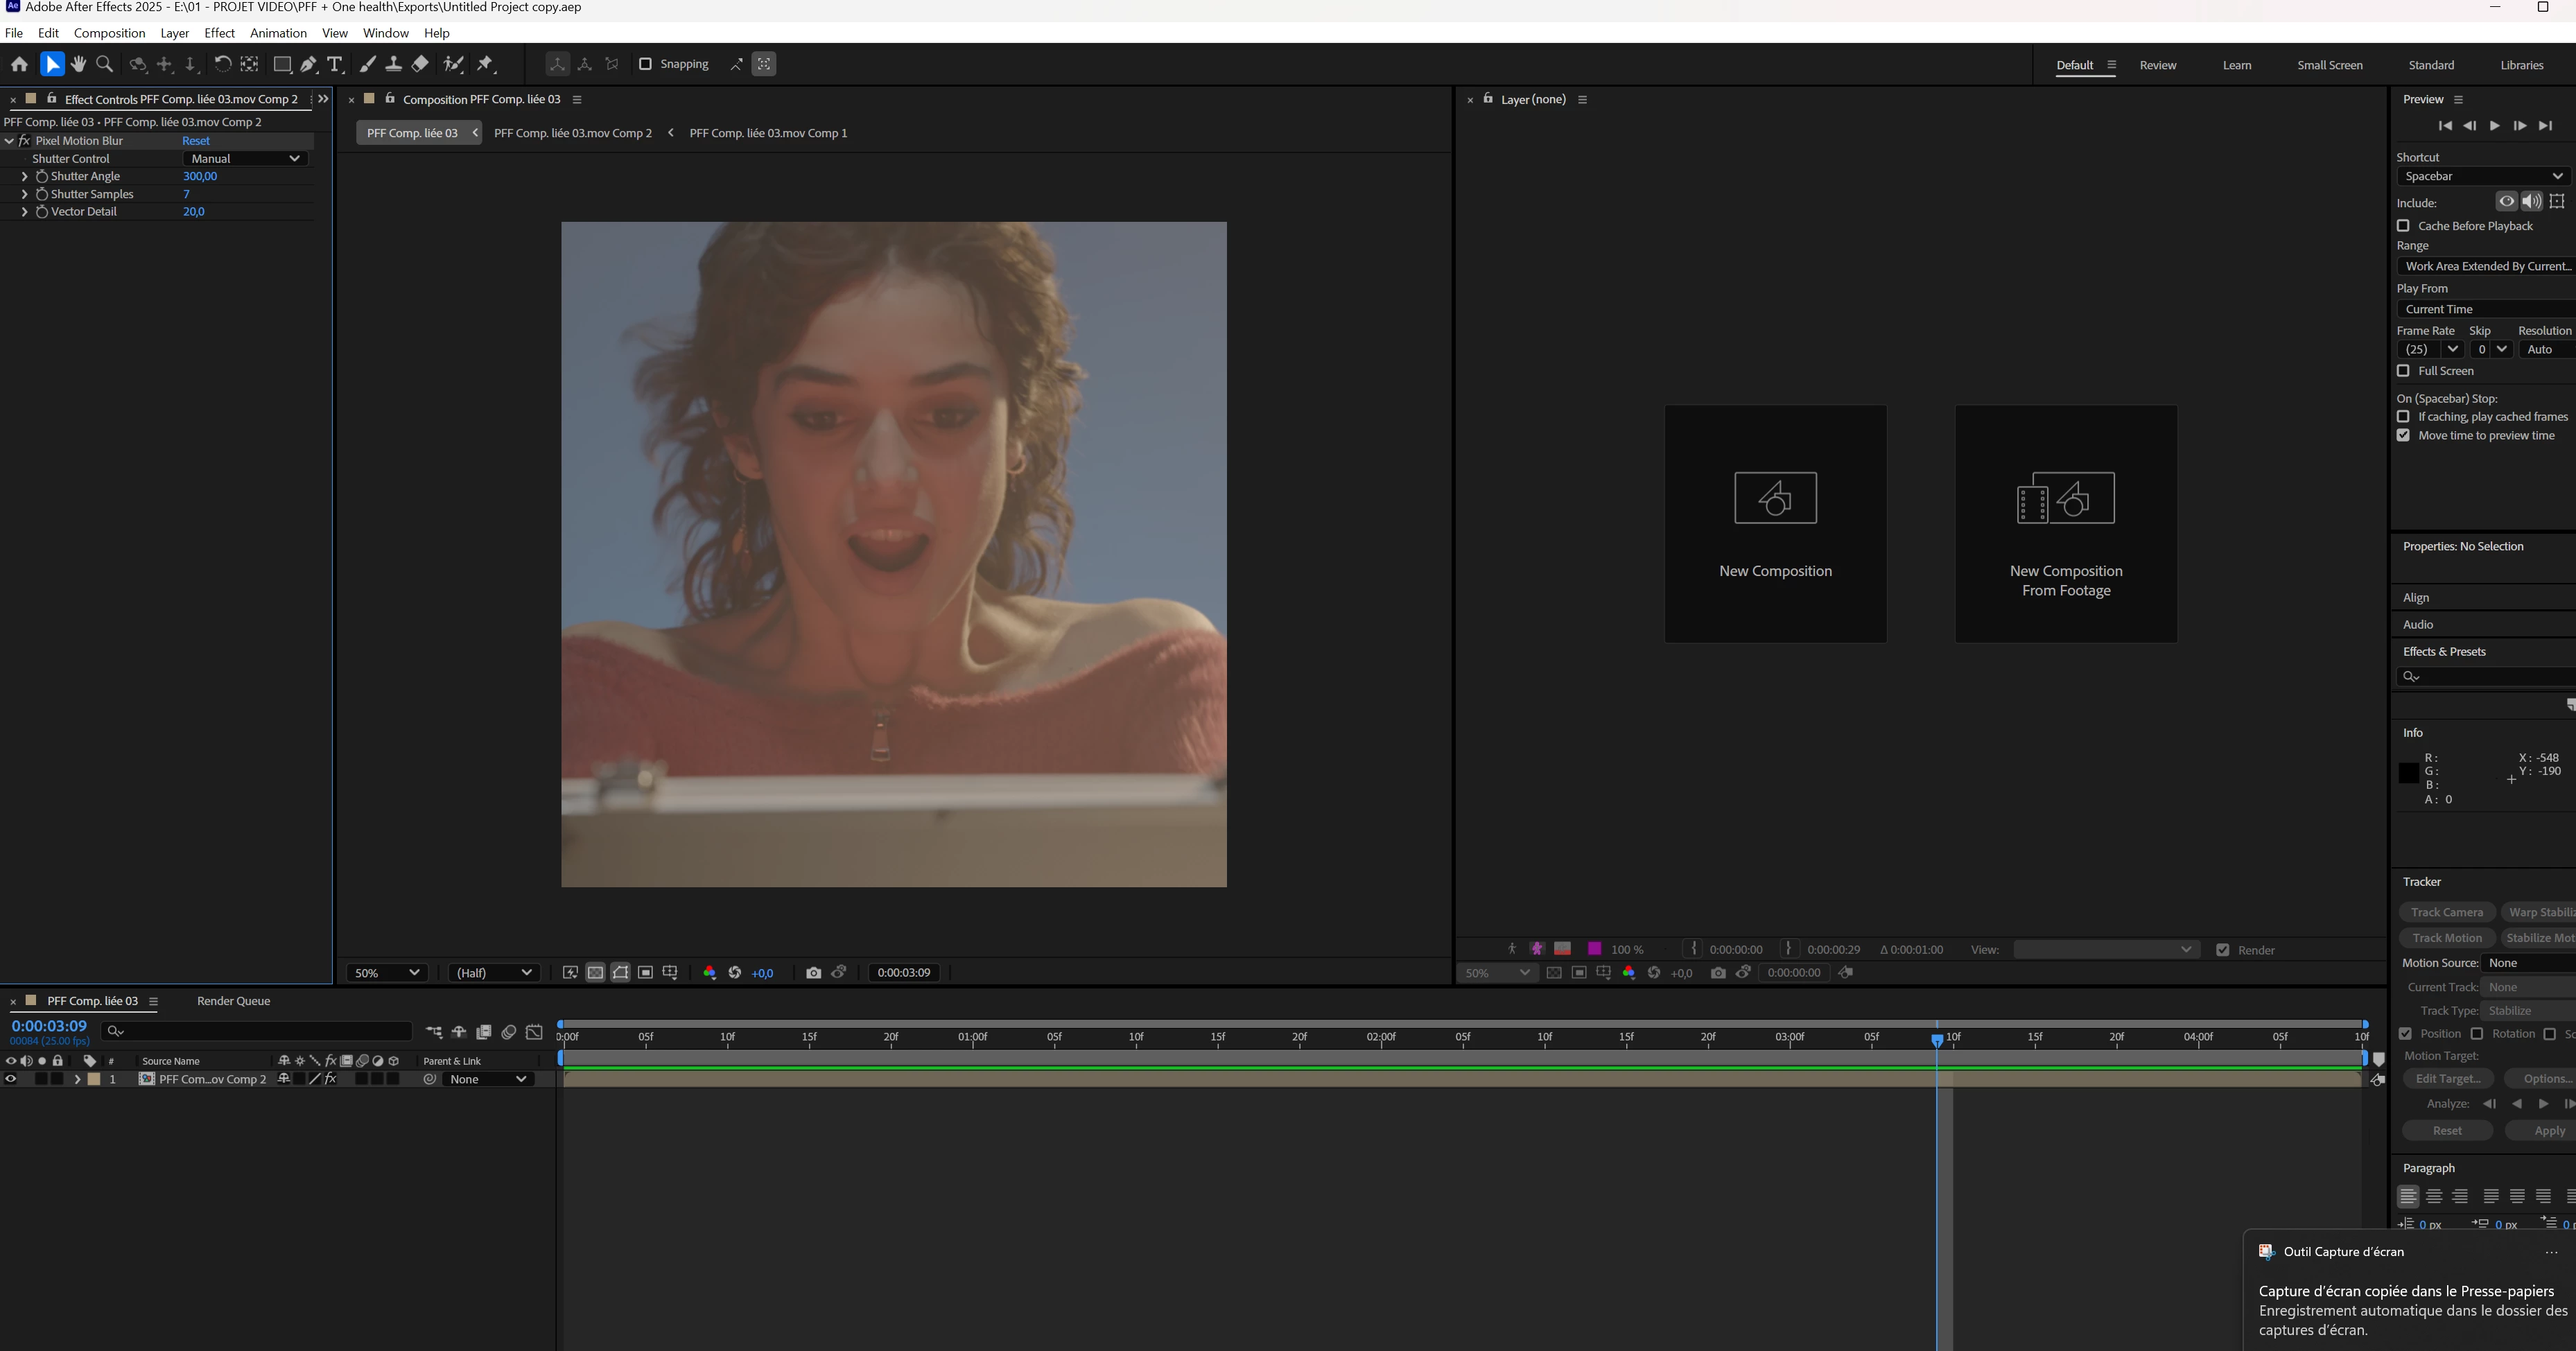The image size is (2576, 1351).
Task: Select the Puppet Pin tool
Action: pyautogui.click(x=486, y=64)
